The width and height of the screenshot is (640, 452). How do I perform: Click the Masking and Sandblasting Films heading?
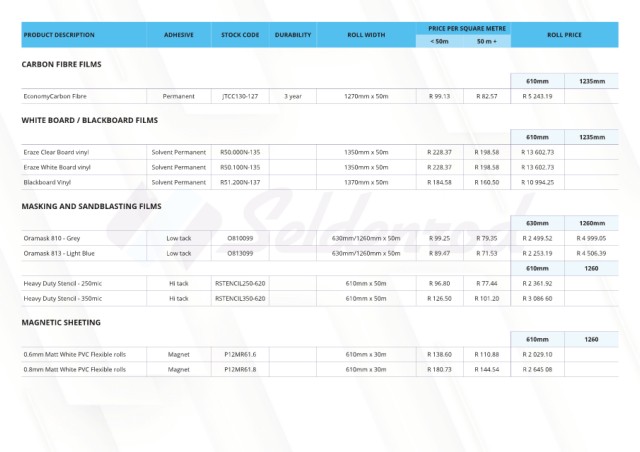tap(91, 206)
